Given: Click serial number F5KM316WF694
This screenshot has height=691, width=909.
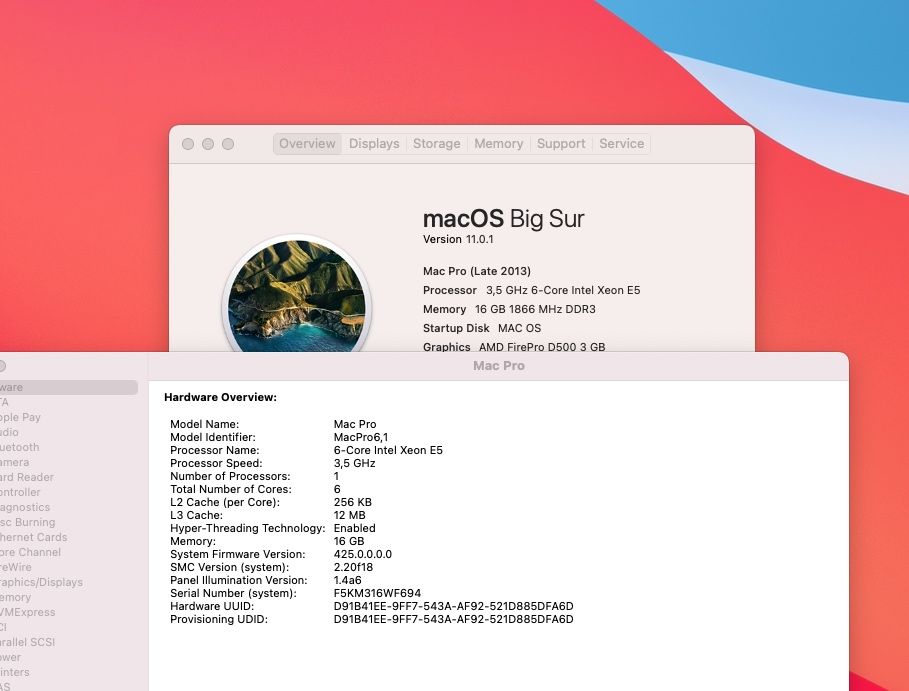Looking at the screenshot, I should point(377,594).
